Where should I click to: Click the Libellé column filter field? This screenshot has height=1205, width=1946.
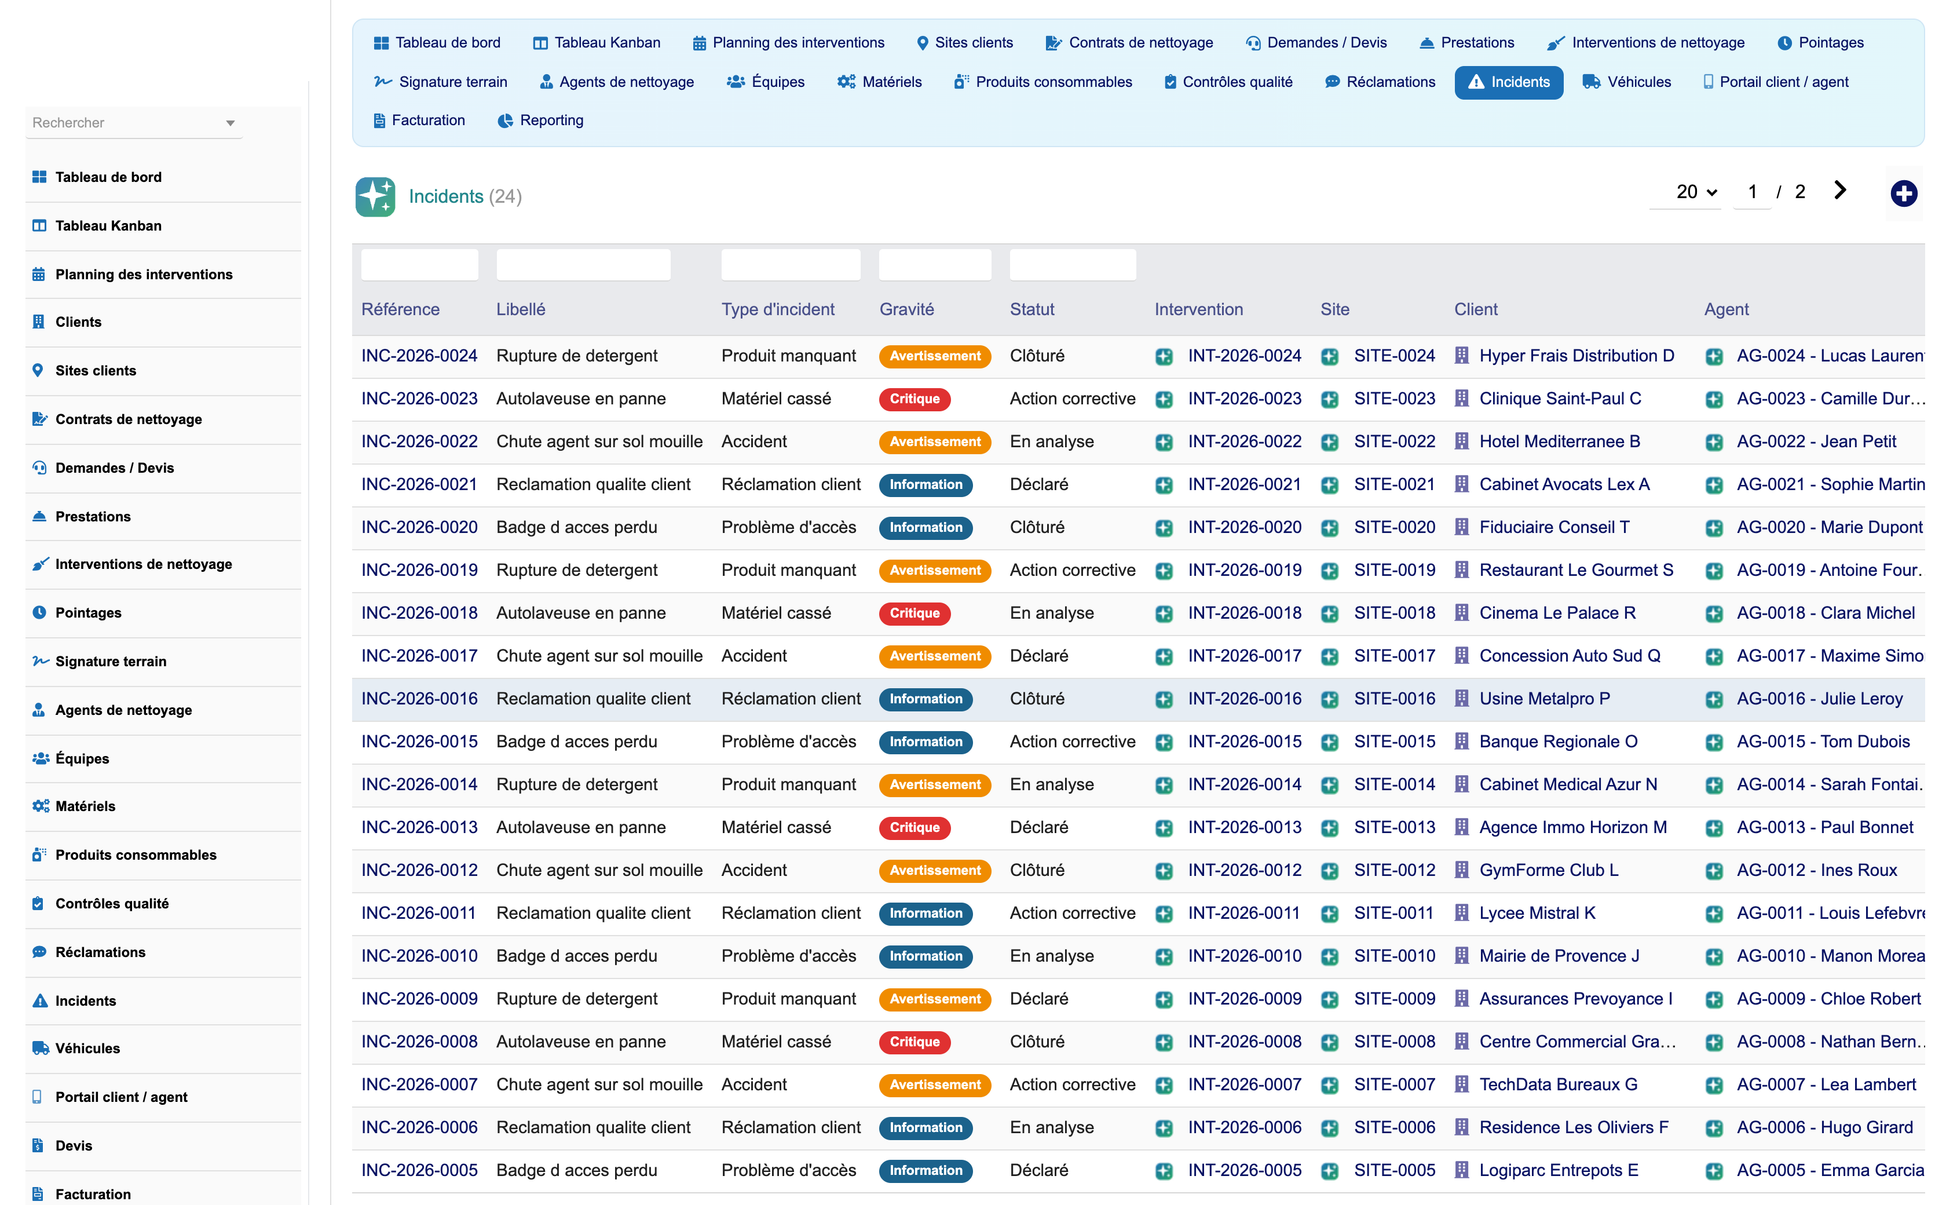583,265
